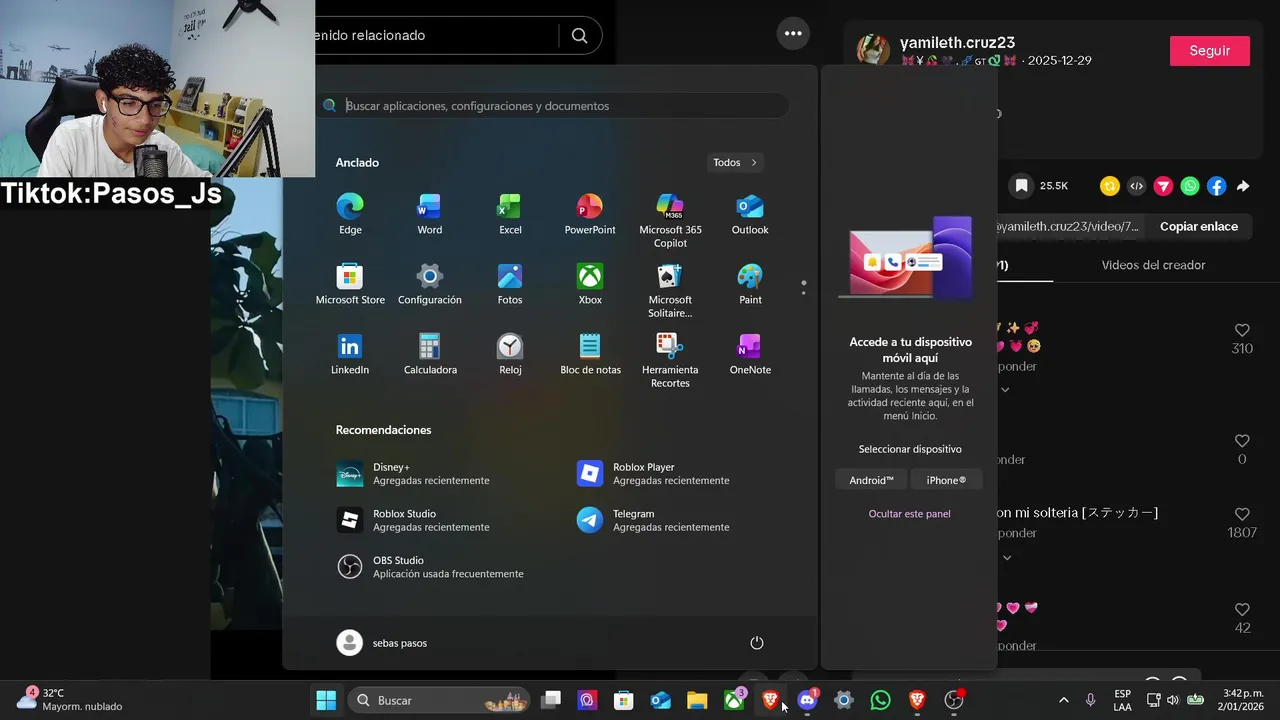
Task: Switch to Videos del creador tab
Action: (1153, 265)
